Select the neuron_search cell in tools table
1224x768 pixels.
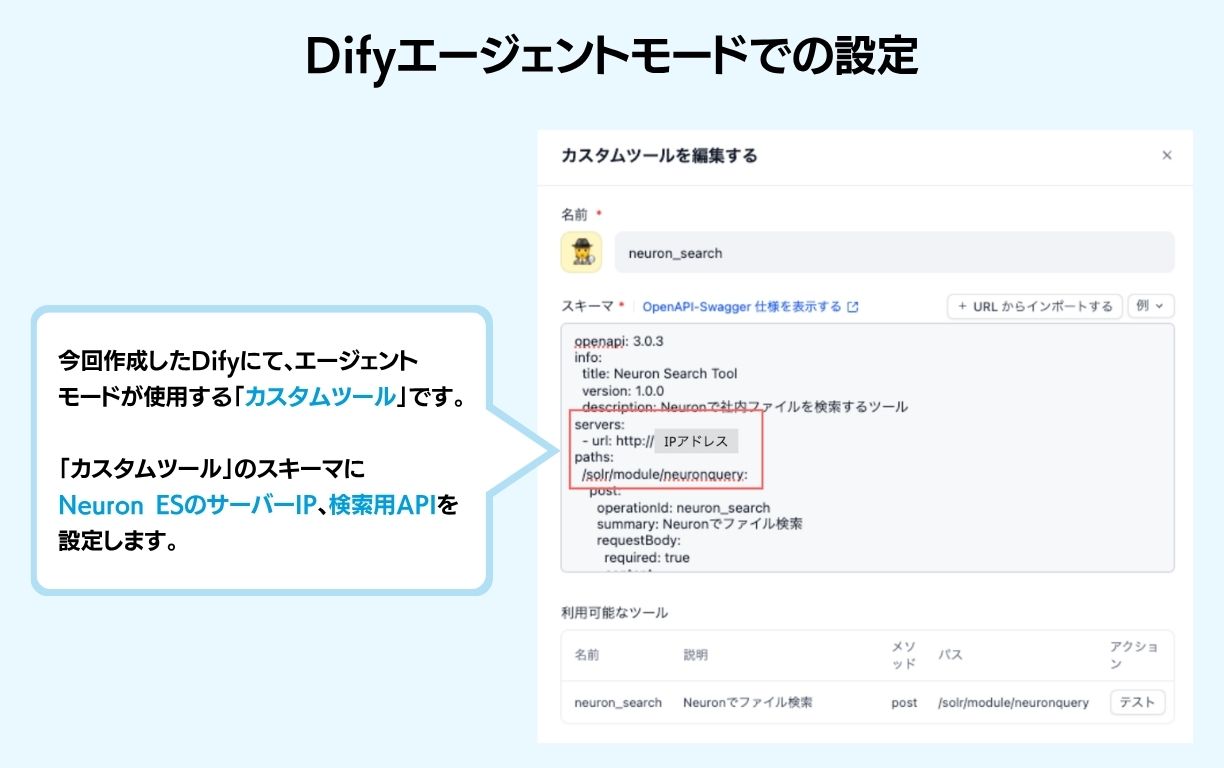coord(618,703)
